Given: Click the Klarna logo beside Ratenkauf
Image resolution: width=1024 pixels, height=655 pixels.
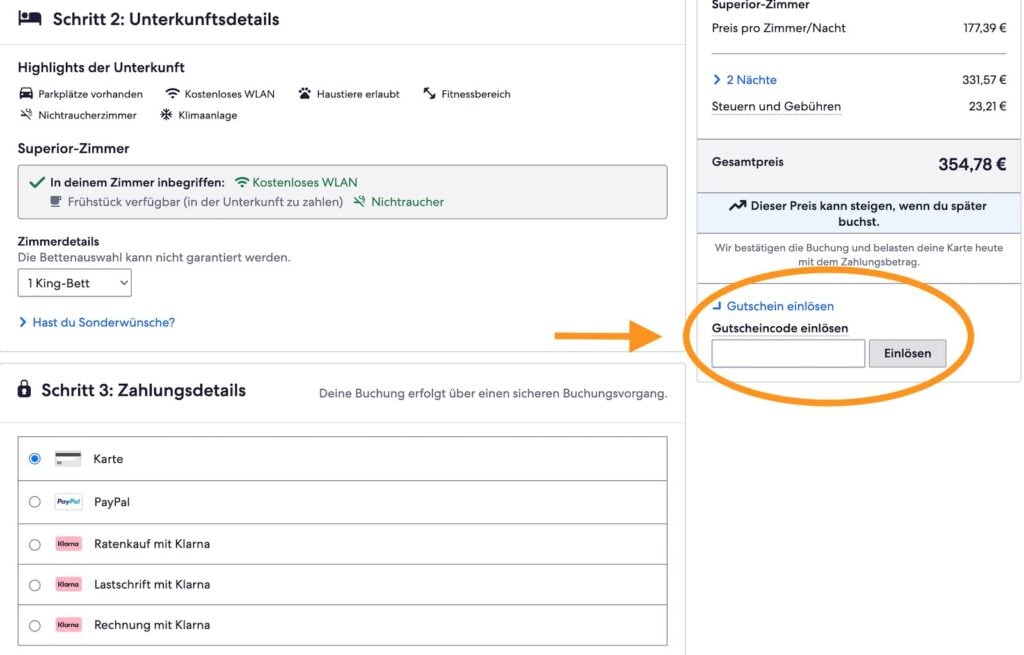Looking at the screenshot, I should pyautogui.click(x=67, y=543).
